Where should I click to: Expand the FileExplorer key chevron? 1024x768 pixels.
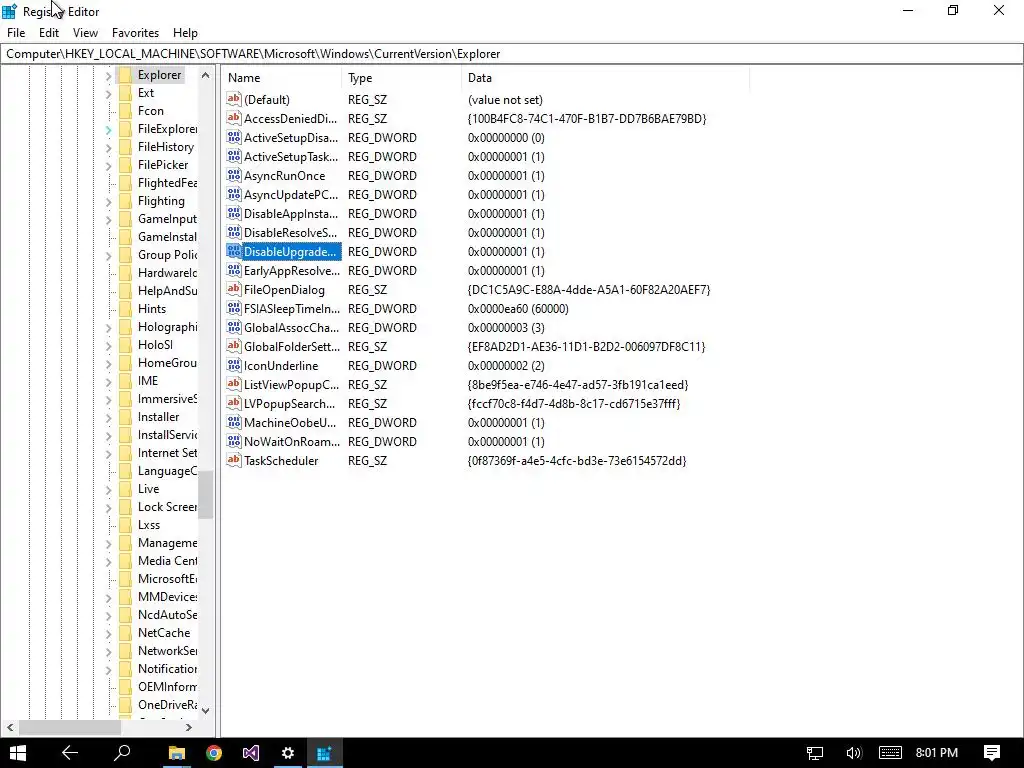[x=108, y=130]
